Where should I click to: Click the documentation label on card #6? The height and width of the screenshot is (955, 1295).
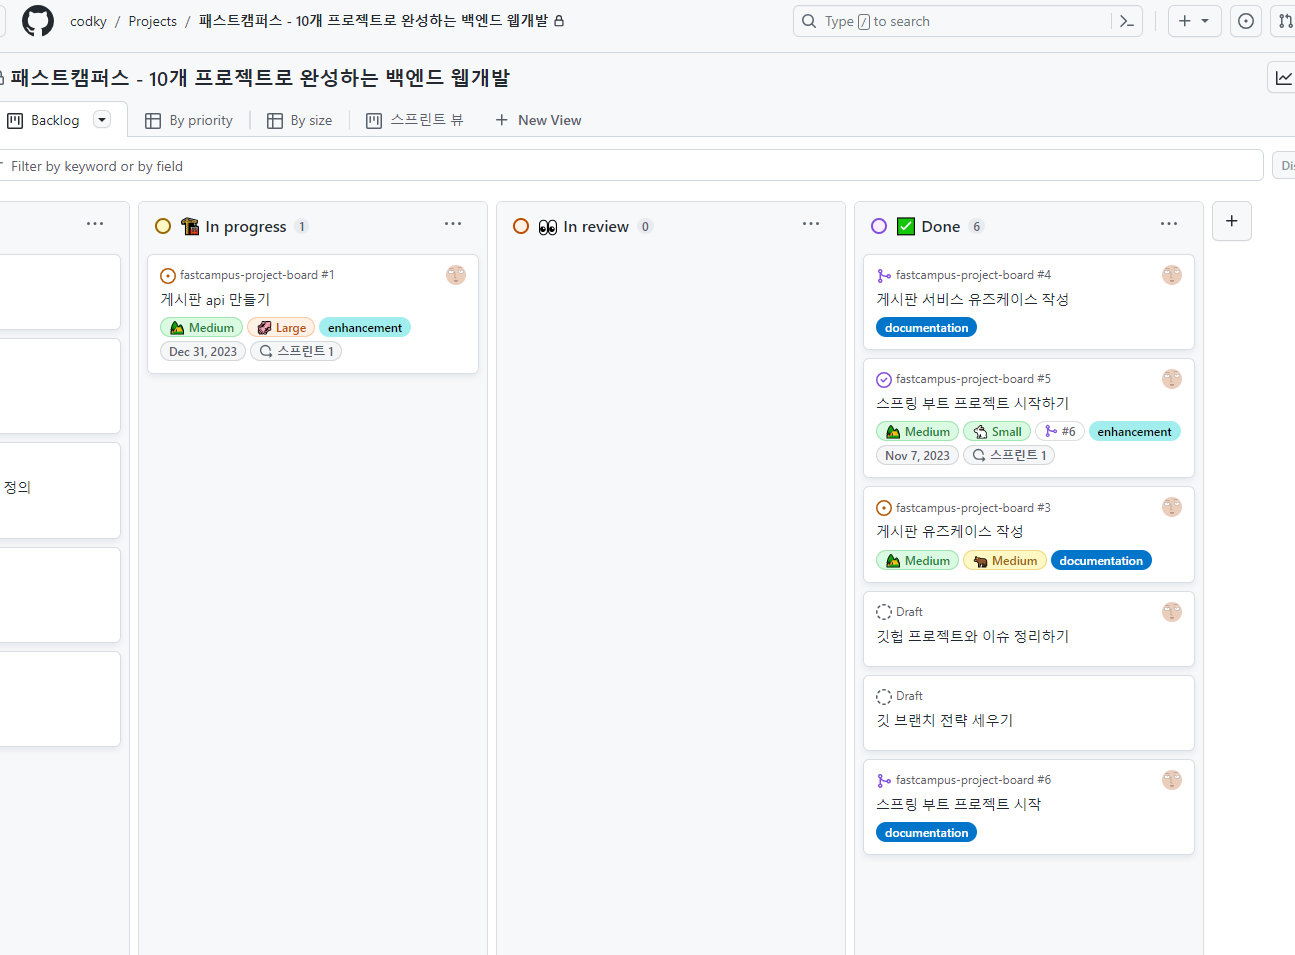pyautogui.click(x=926, y=832)
